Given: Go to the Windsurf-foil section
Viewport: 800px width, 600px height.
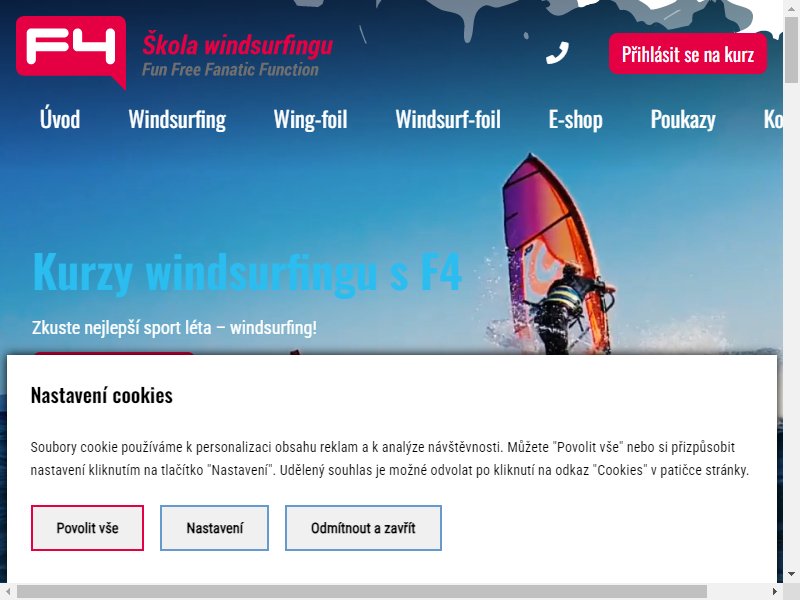Looking at the screenshot, I should point(448,119).
